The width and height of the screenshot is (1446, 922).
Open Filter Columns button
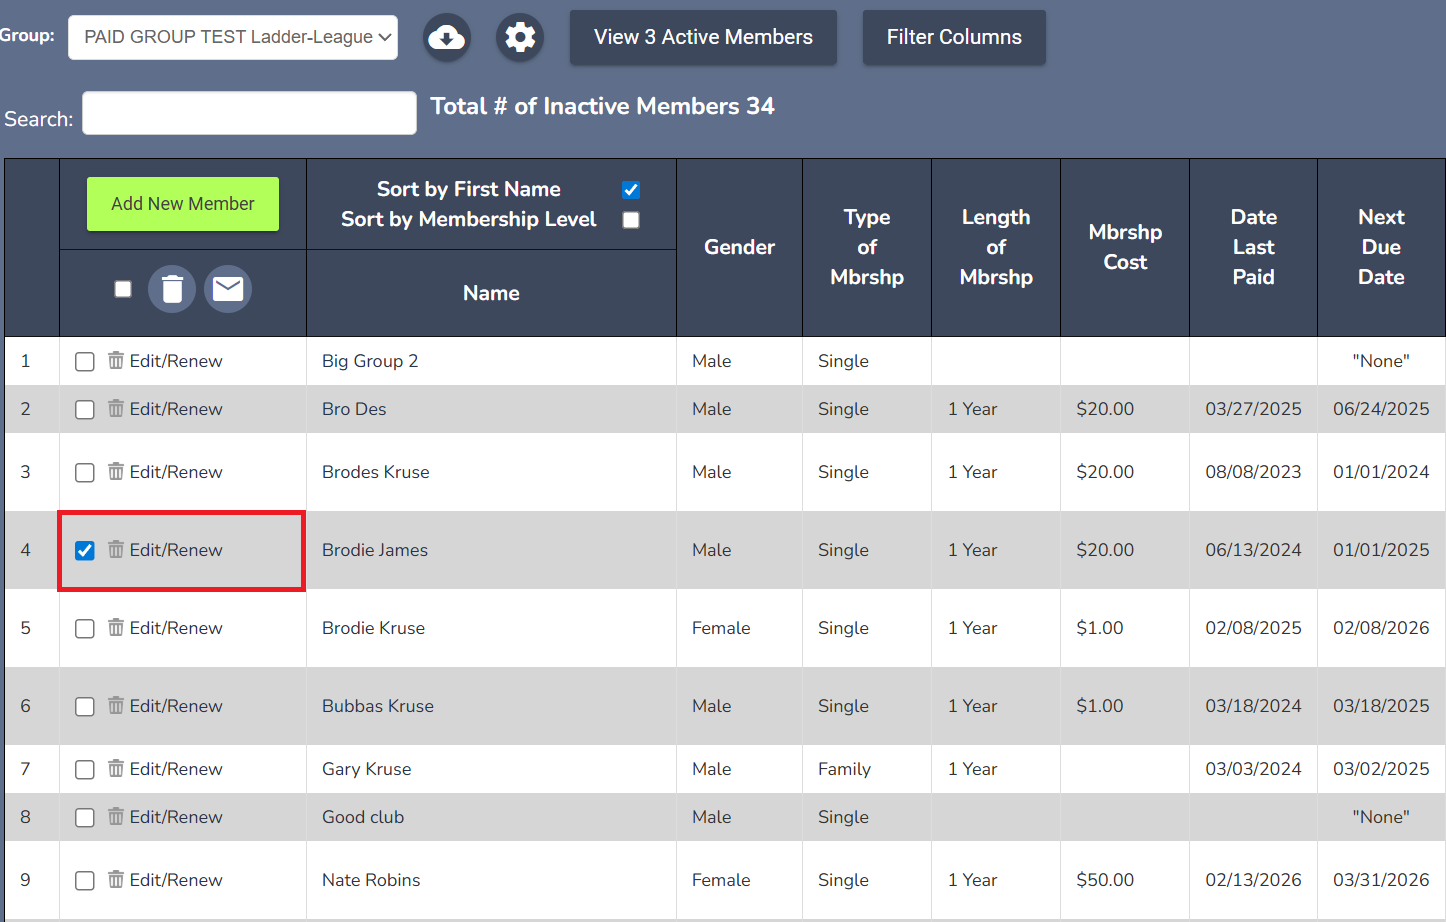(x=954, y=37)
